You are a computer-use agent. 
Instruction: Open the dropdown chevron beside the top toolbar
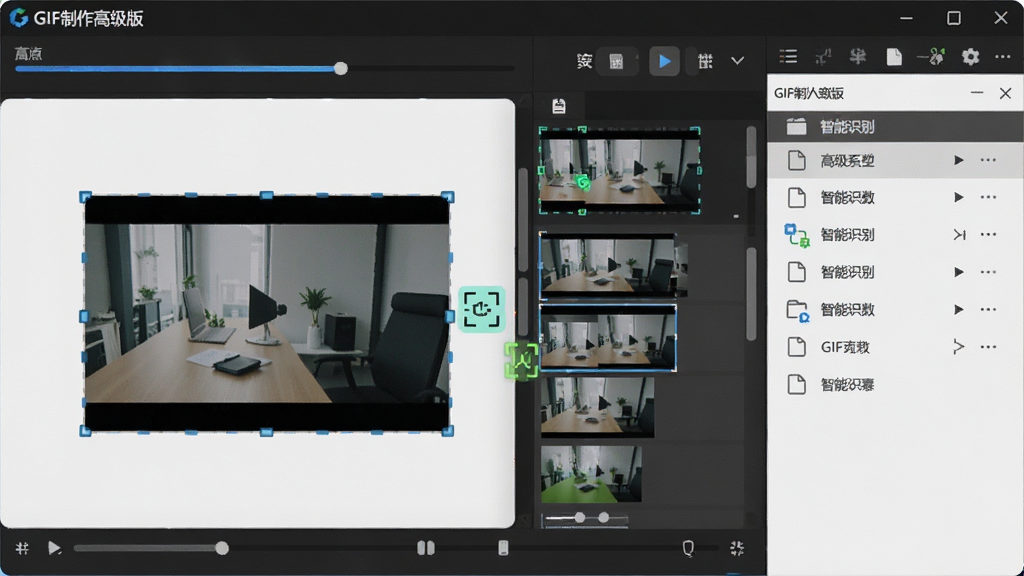(737, 61)
